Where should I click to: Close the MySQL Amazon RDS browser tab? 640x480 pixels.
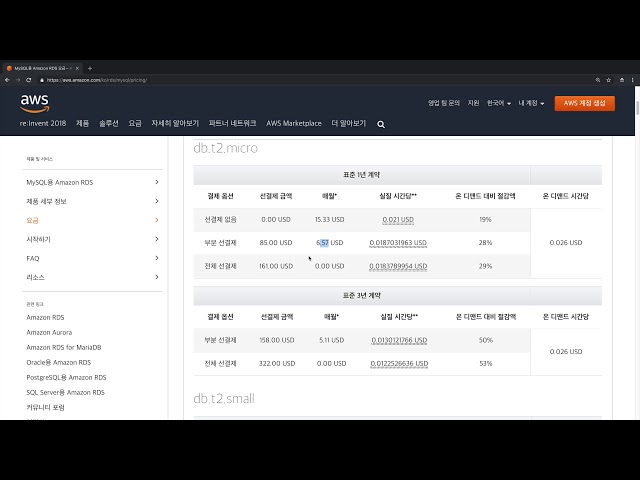[x=77, y=68]
